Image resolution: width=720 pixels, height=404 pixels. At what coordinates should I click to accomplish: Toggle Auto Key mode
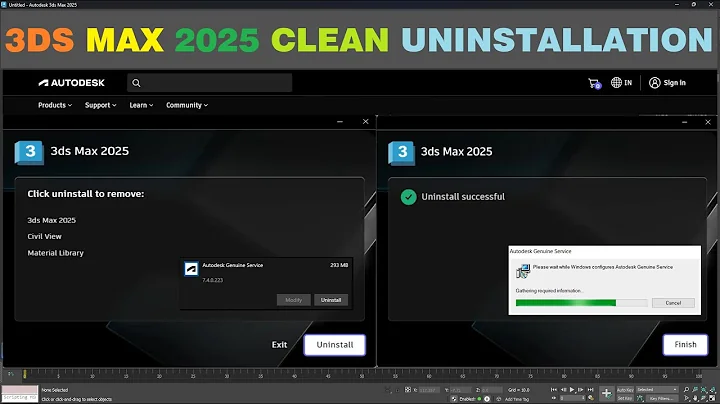point(625,390)
